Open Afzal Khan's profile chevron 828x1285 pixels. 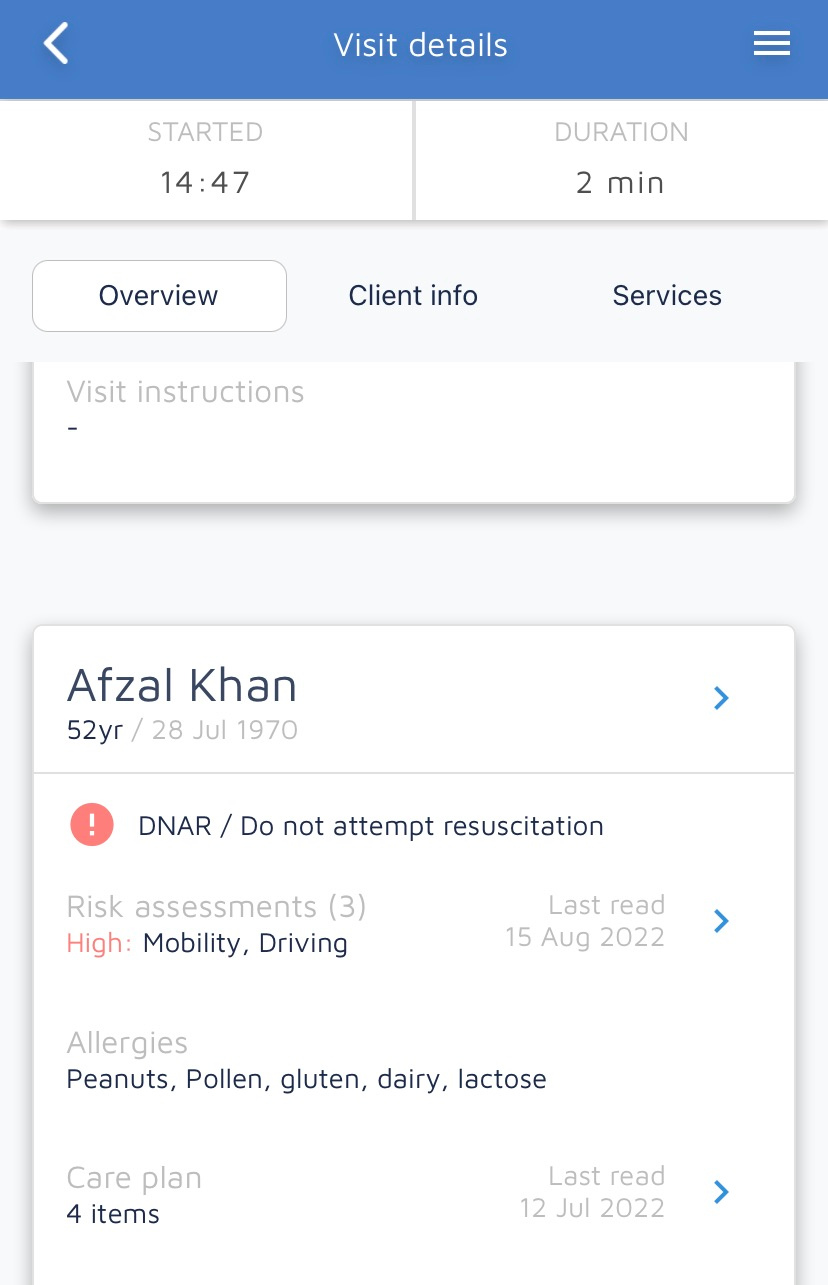tap(721, 698)
